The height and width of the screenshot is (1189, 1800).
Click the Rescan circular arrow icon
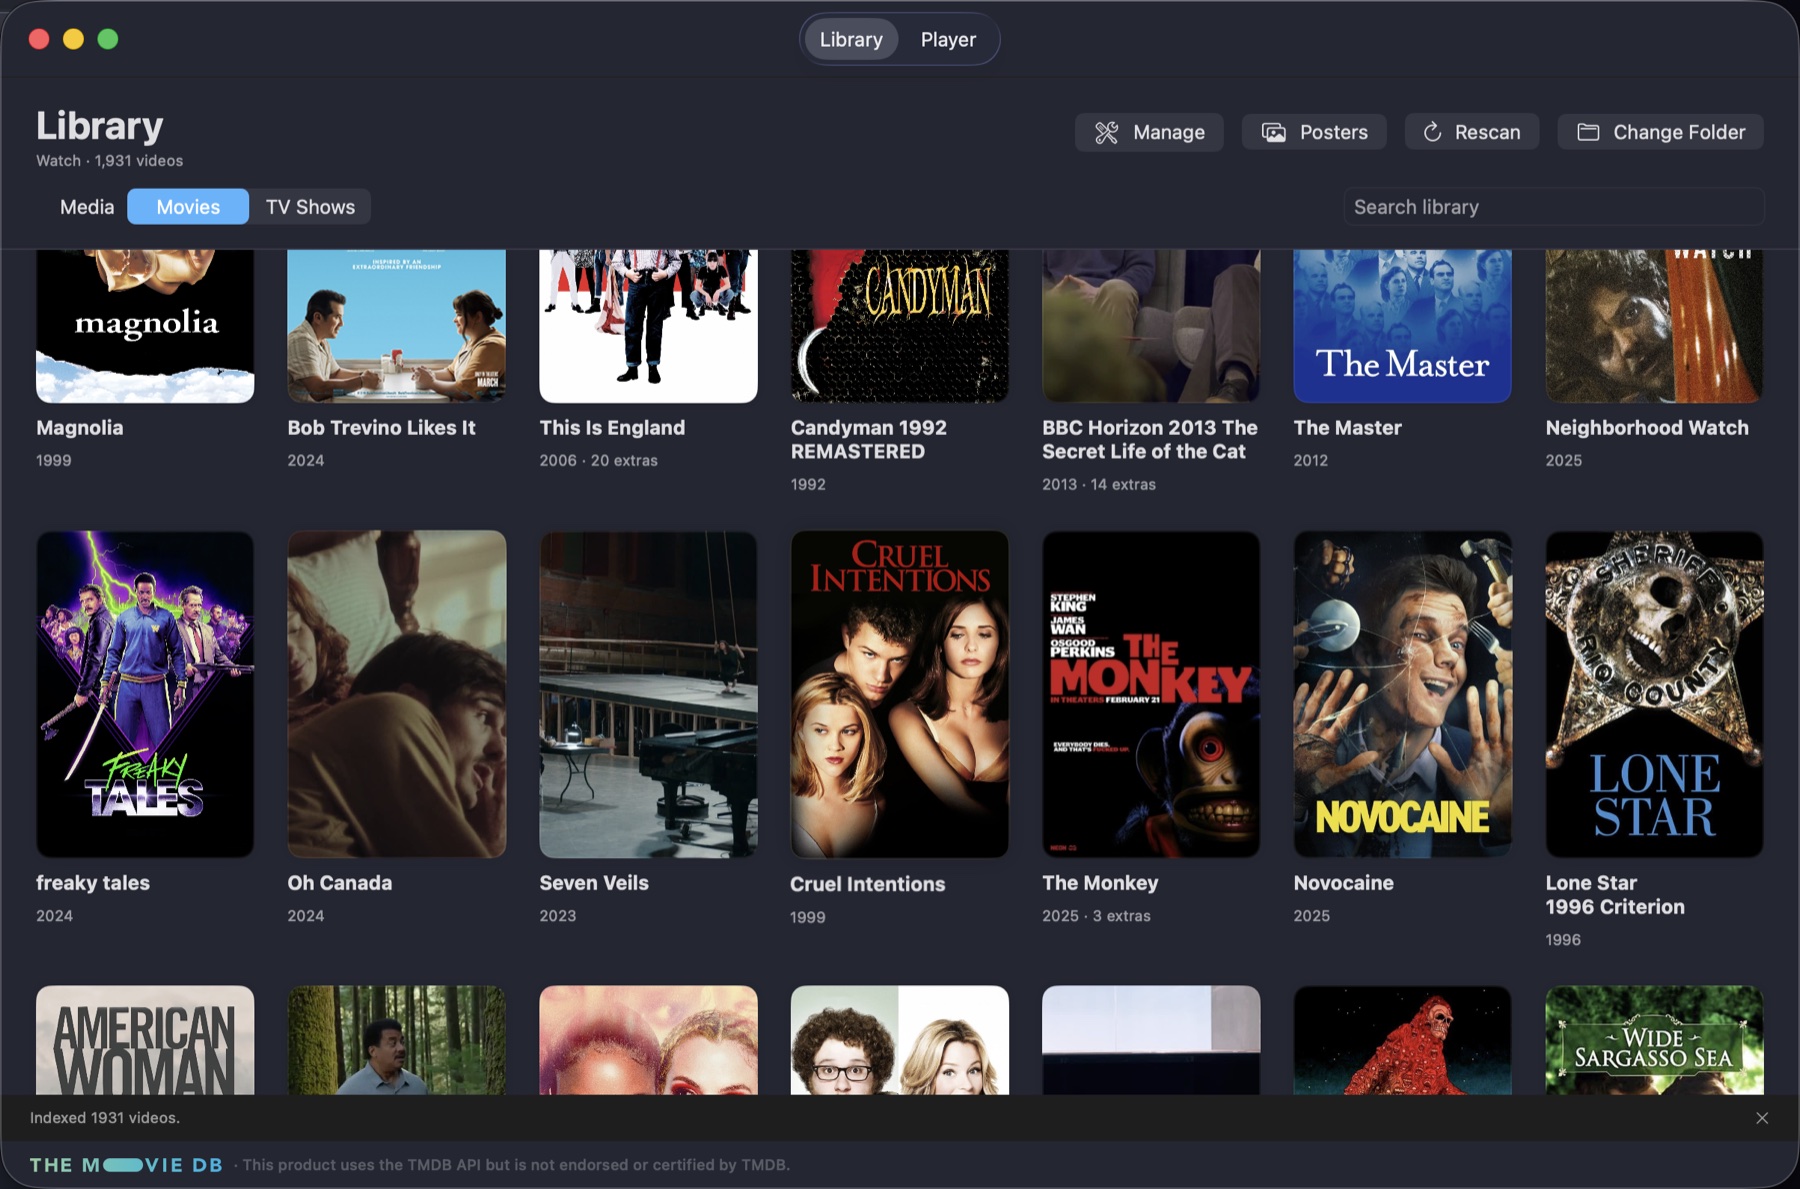1432,132
